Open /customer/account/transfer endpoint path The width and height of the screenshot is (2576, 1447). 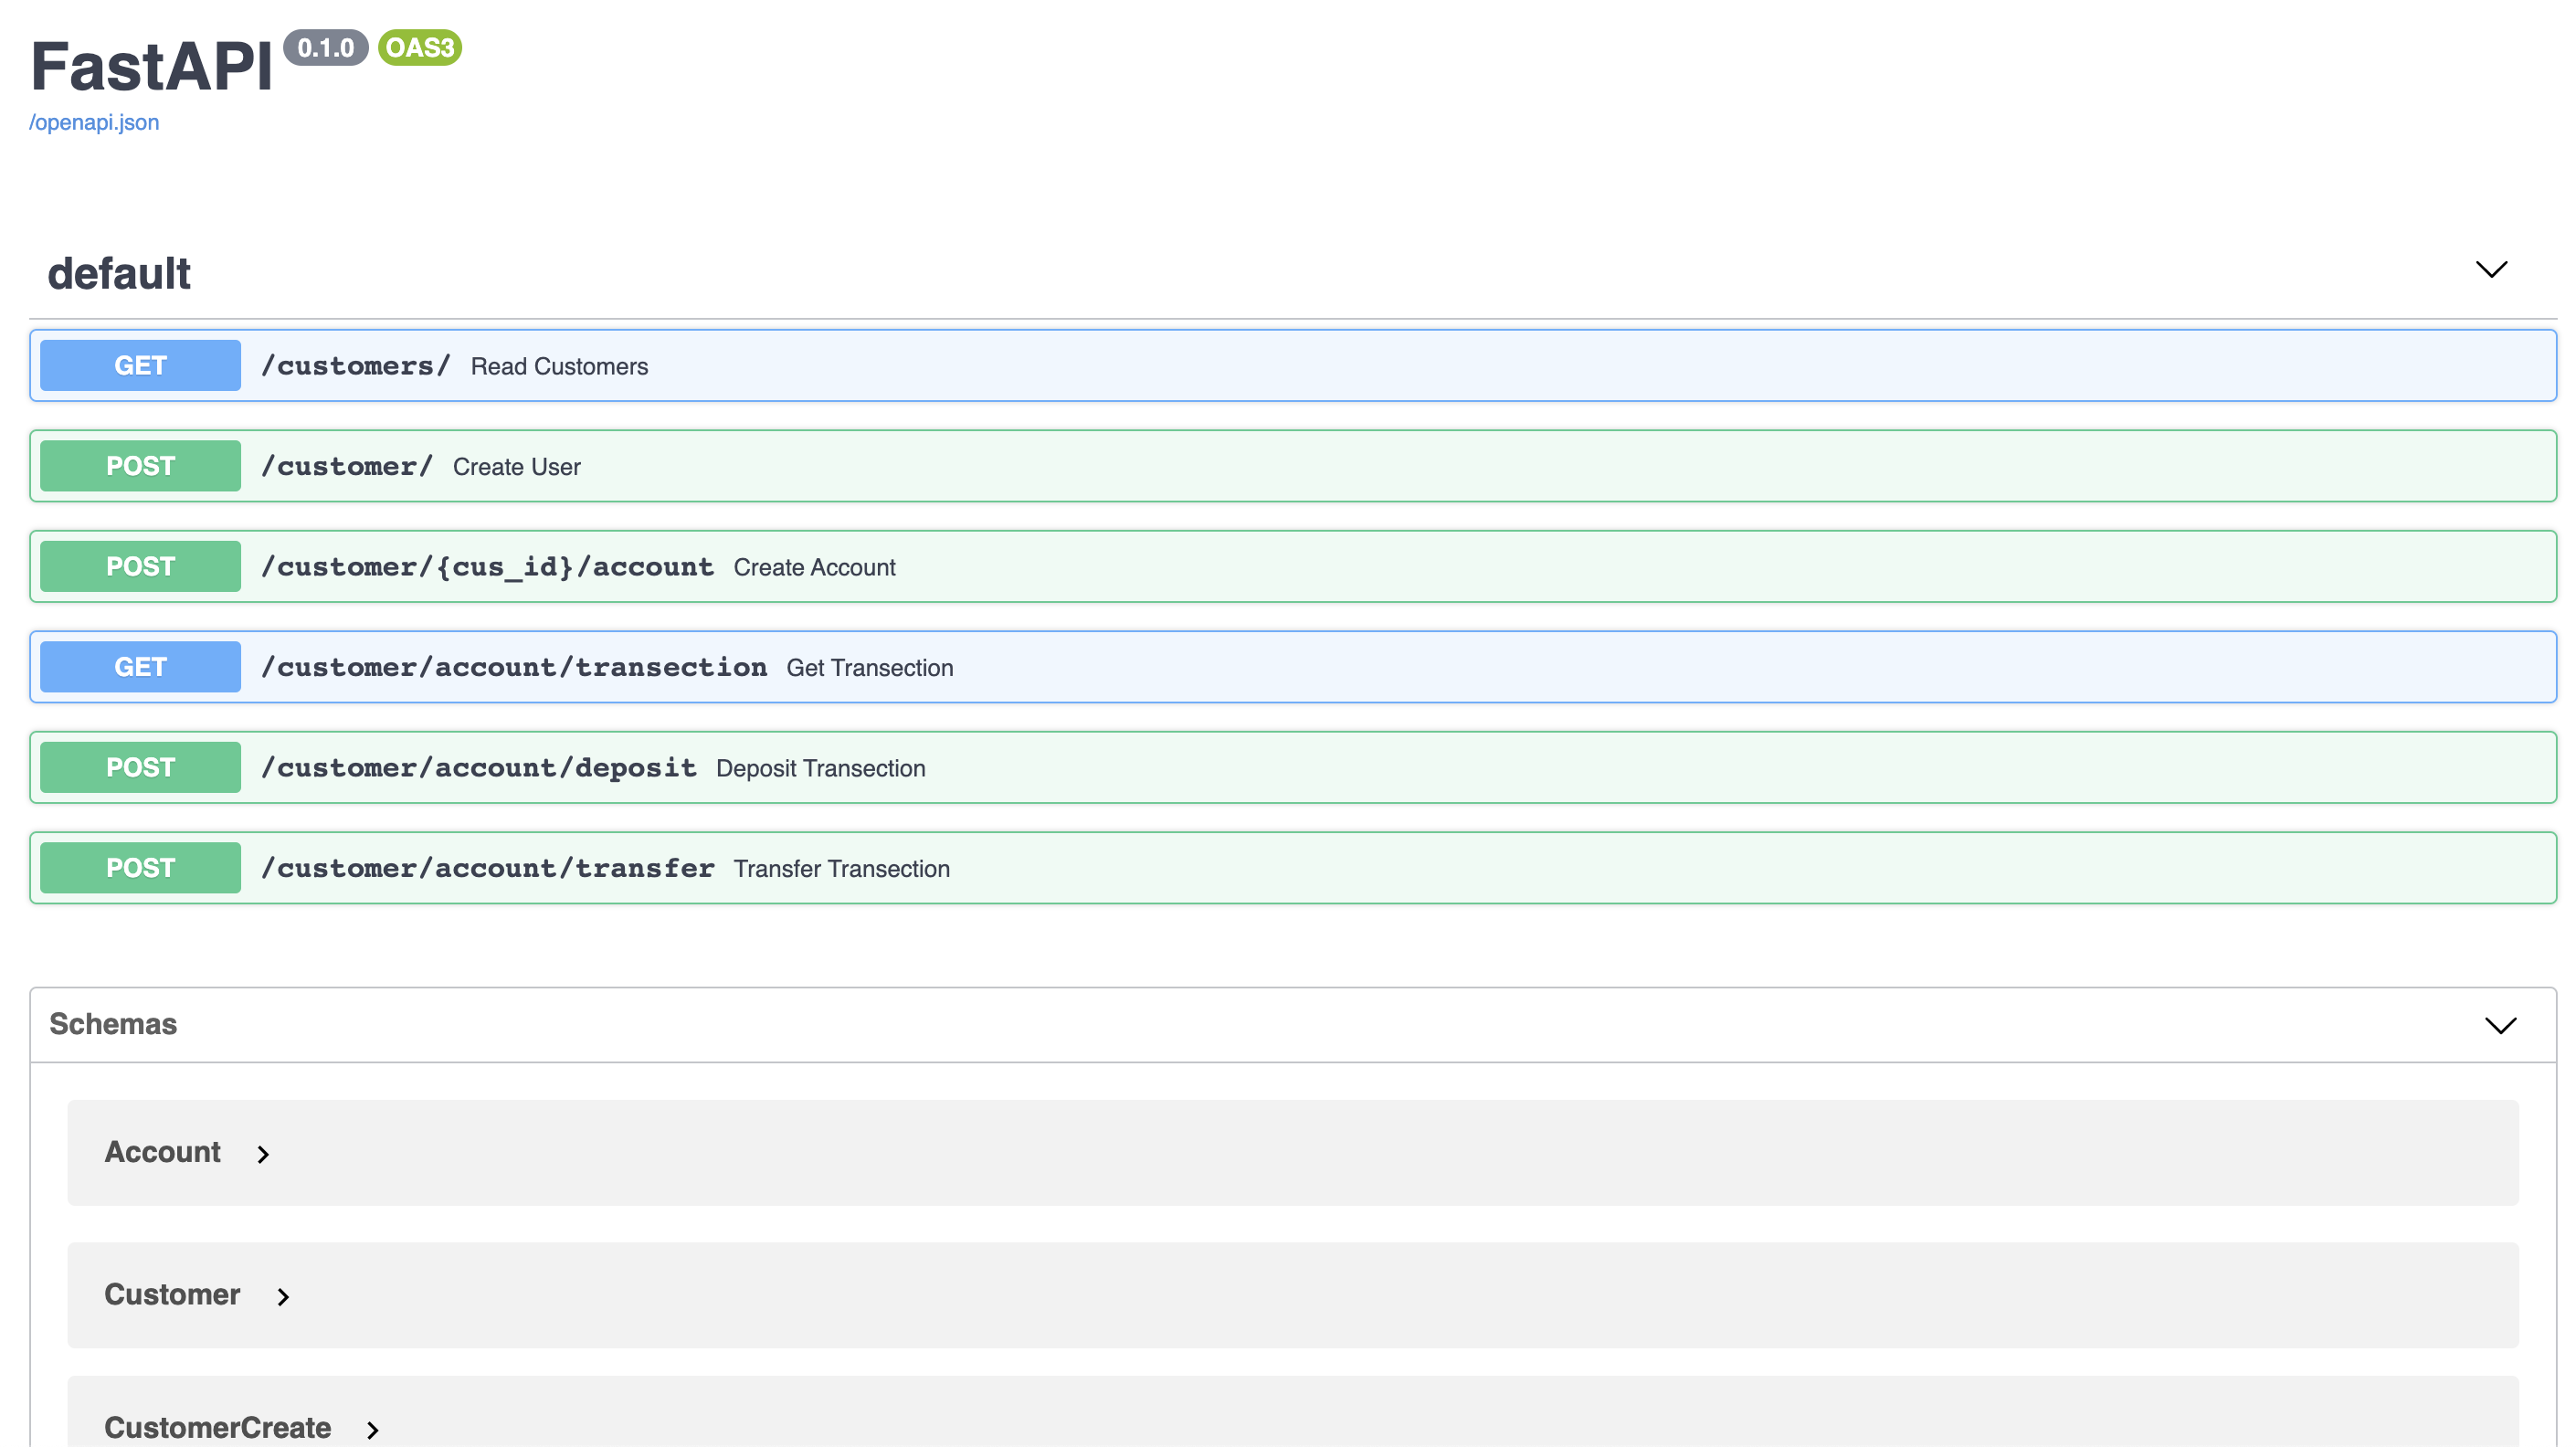tap(487, 868)
